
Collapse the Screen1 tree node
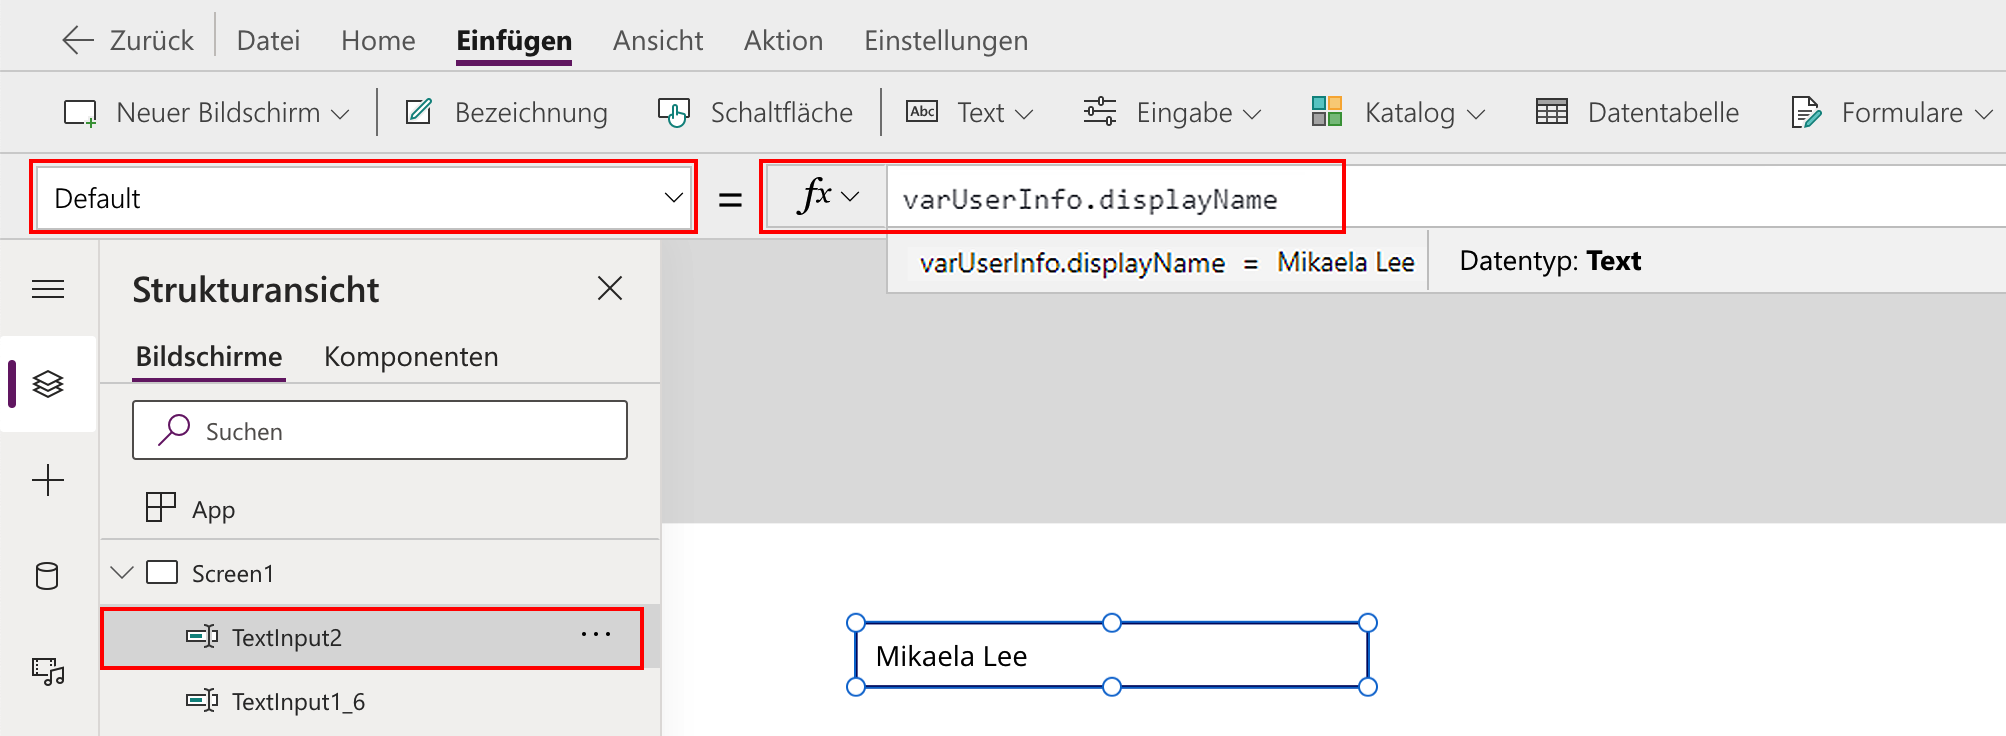click(122, 573)
